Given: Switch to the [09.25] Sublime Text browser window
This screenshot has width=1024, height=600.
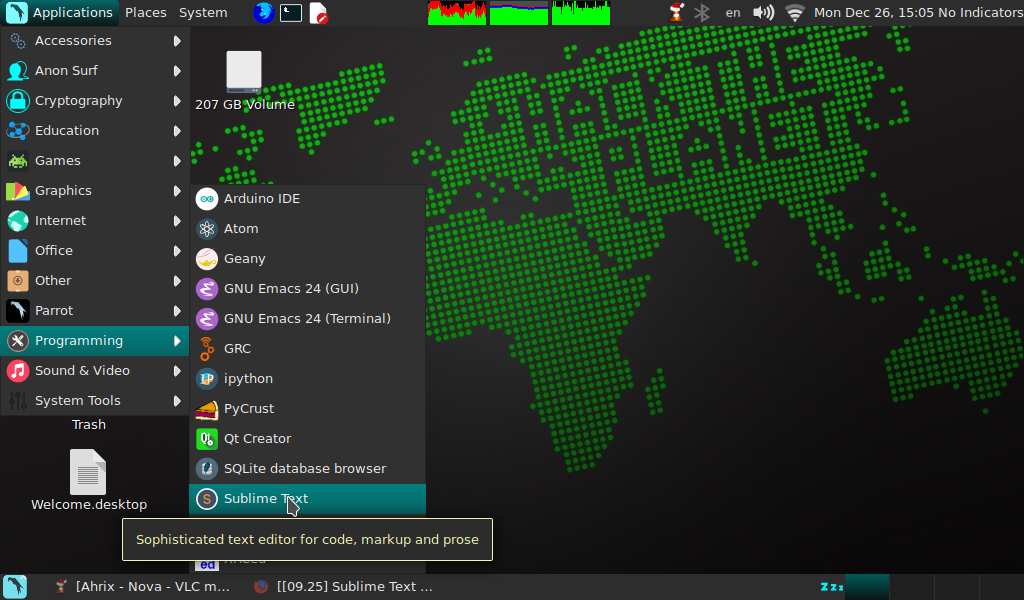Looking at the screenshot, I should [x=344, y=586].
